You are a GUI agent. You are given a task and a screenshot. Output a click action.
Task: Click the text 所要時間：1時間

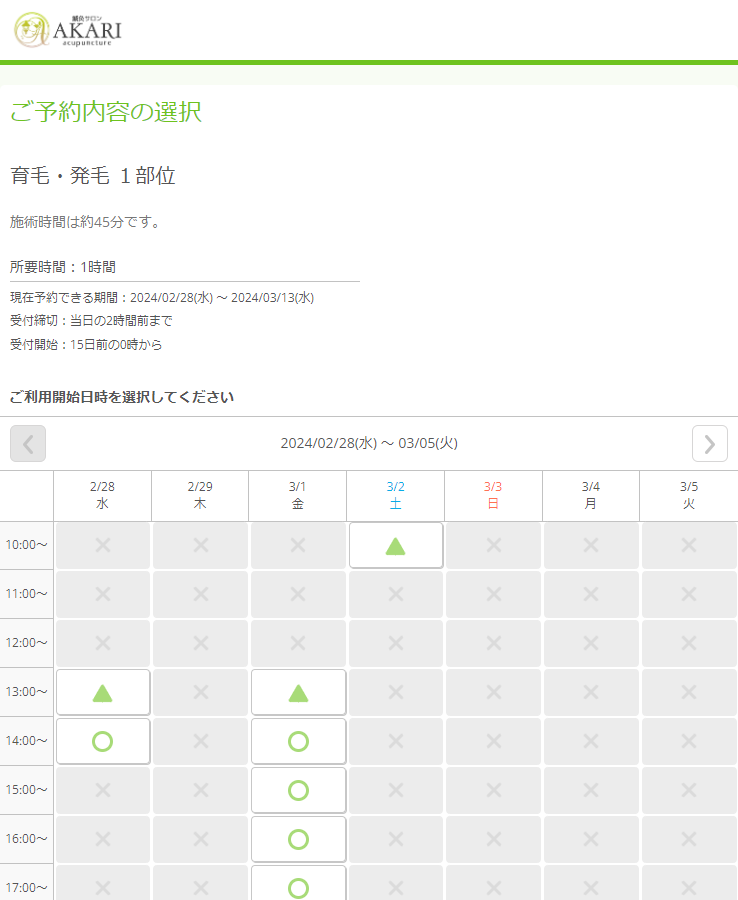pos(63,267)
